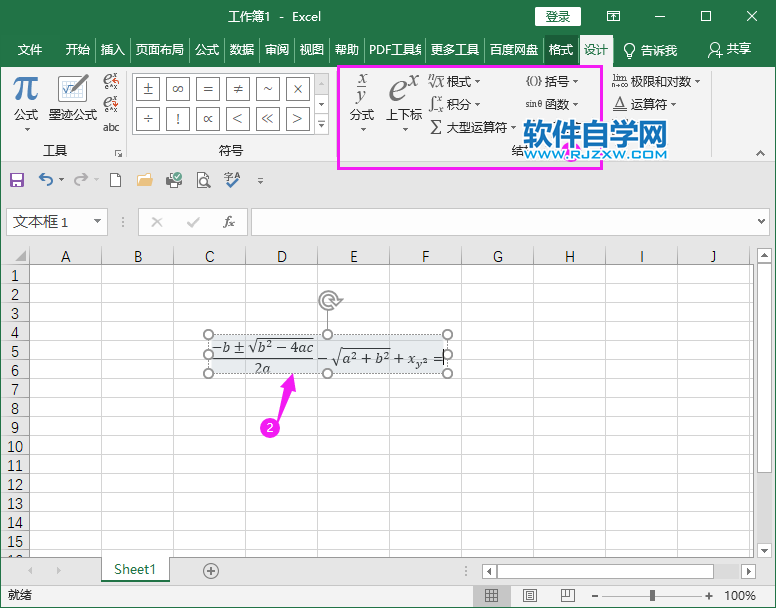Select the professional equation format option
The width and height of the screenshot is (776, 608).
pos(111,81)
